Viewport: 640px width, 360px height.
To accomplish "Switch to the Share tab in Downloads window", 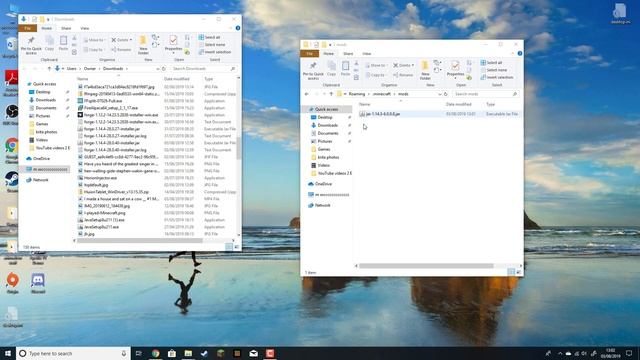I will [66, 28].
